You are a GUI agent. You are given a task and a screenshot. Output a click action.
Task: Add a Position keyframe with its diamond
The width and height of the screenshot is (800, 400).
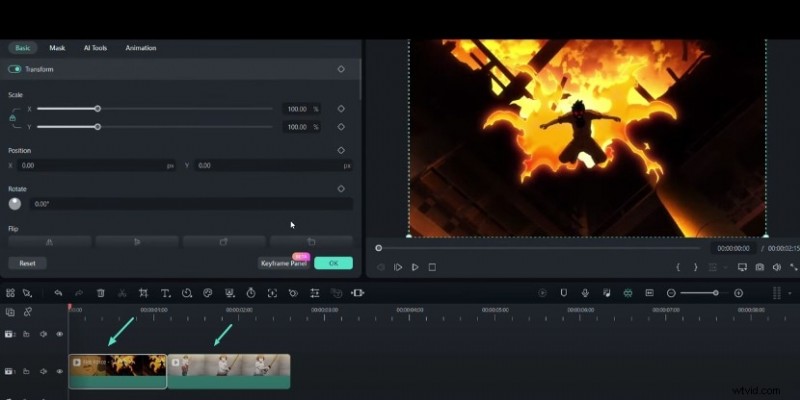tap(341, 151)
